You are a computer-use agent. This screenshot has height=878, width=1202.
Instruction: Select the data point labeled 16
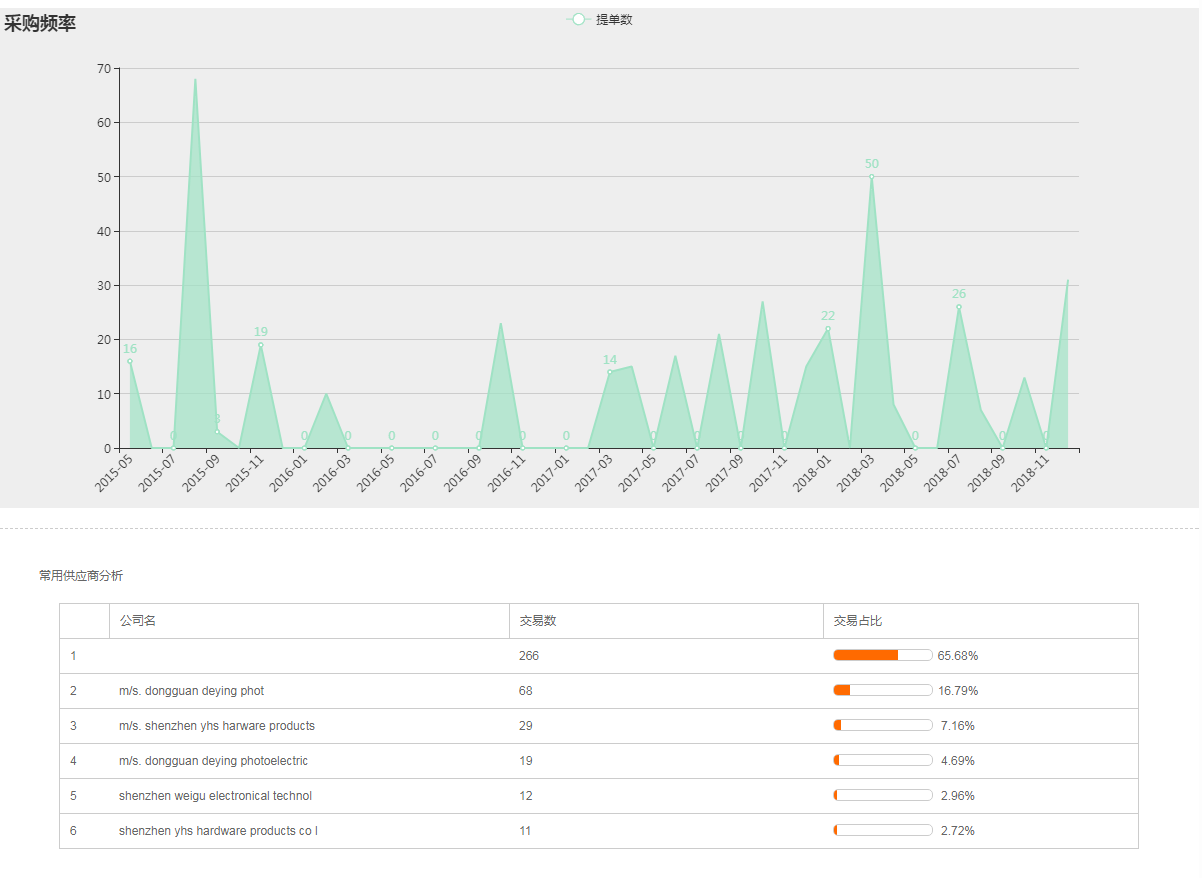pyautogui.click(x=130, y=361)
